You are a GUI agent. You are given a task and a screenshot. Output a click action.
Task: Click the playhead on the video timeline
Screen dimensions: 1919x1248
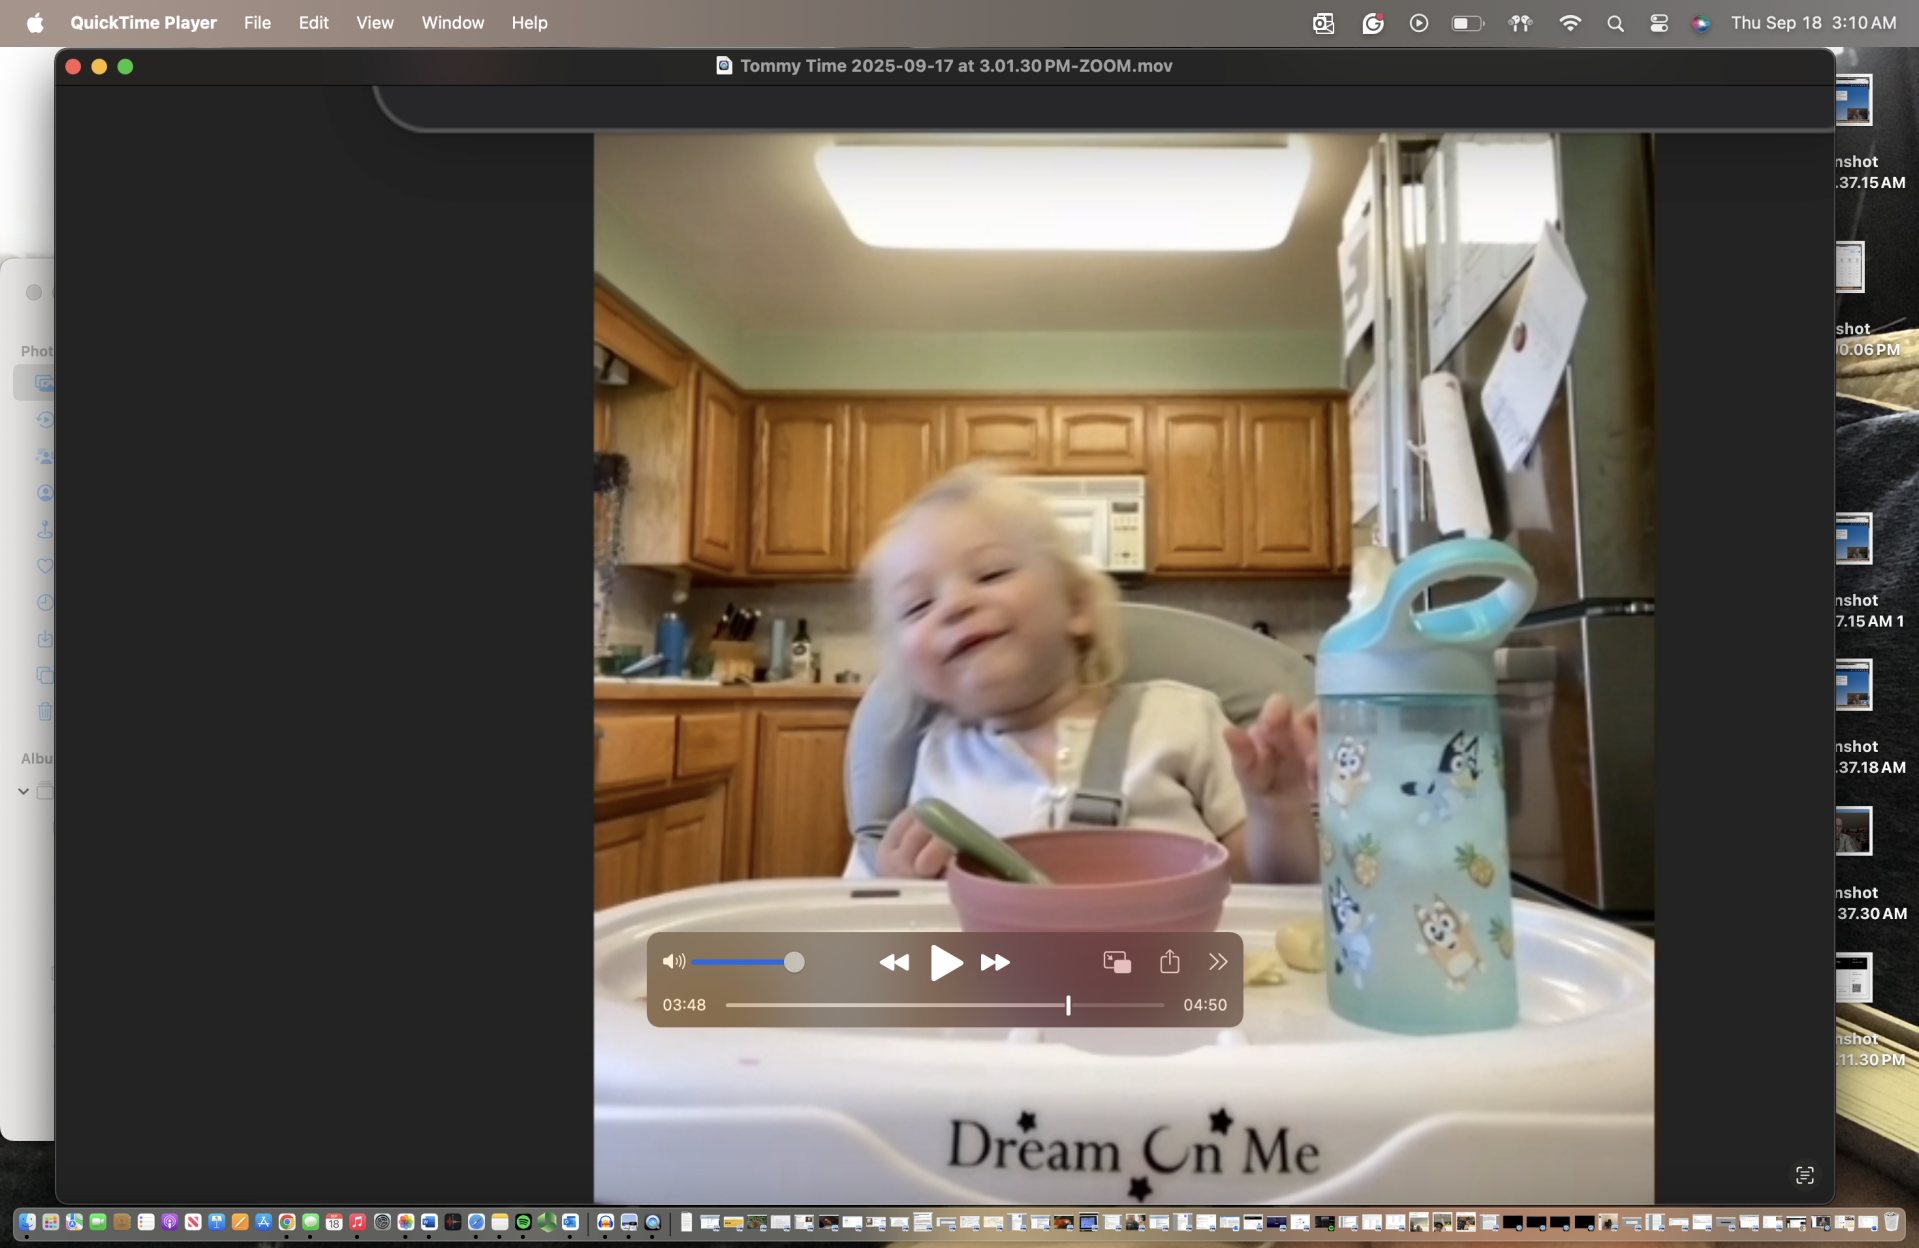click(x=1068, y=1005)
